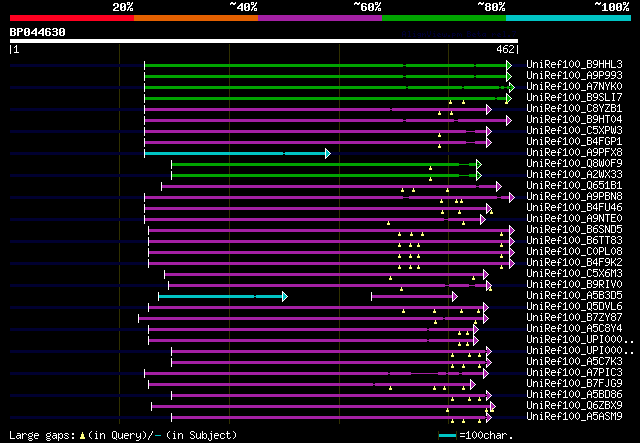Click the purple alignment bar of UniRef100_B7ZY87
This screenshot has width=640, height=443.
point(311,318)
